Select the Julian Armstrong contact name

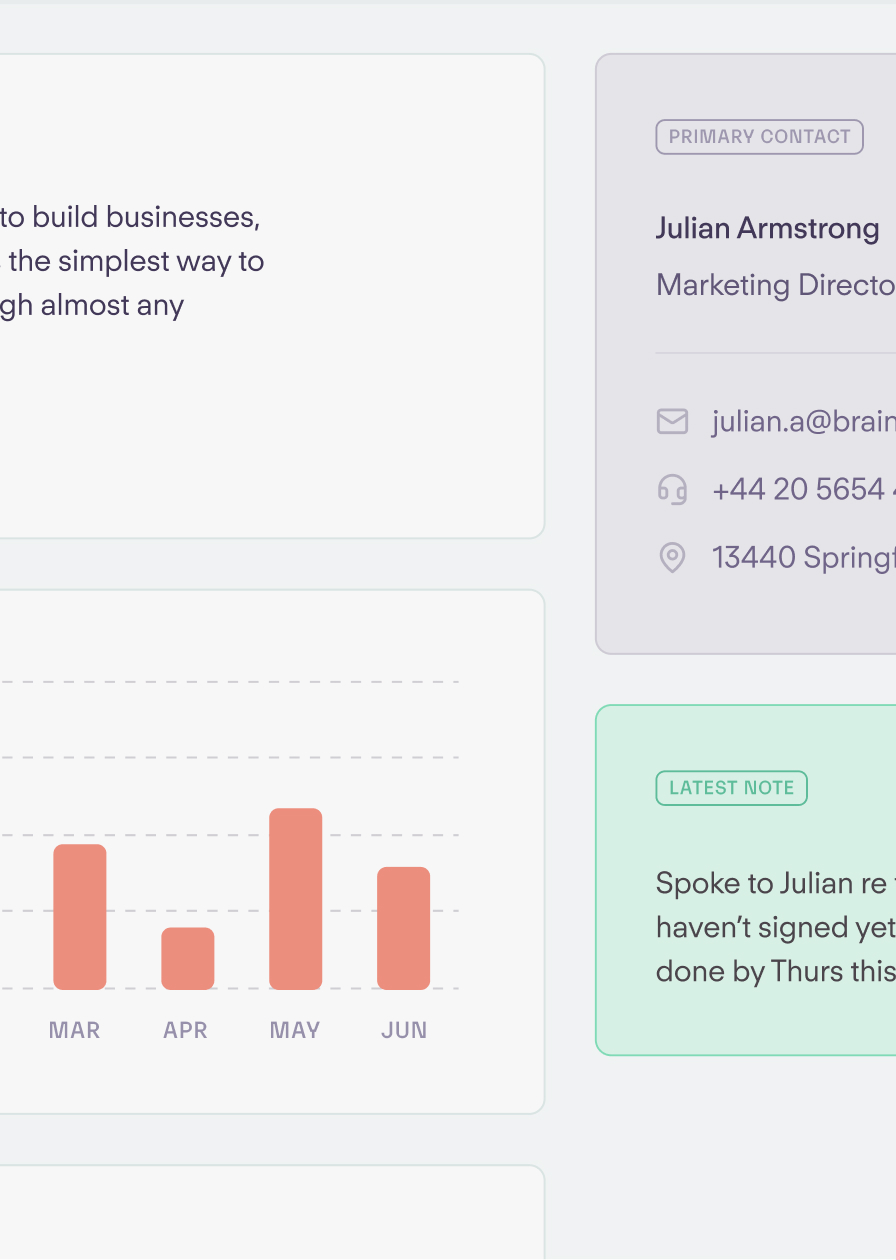pos(767,229)
